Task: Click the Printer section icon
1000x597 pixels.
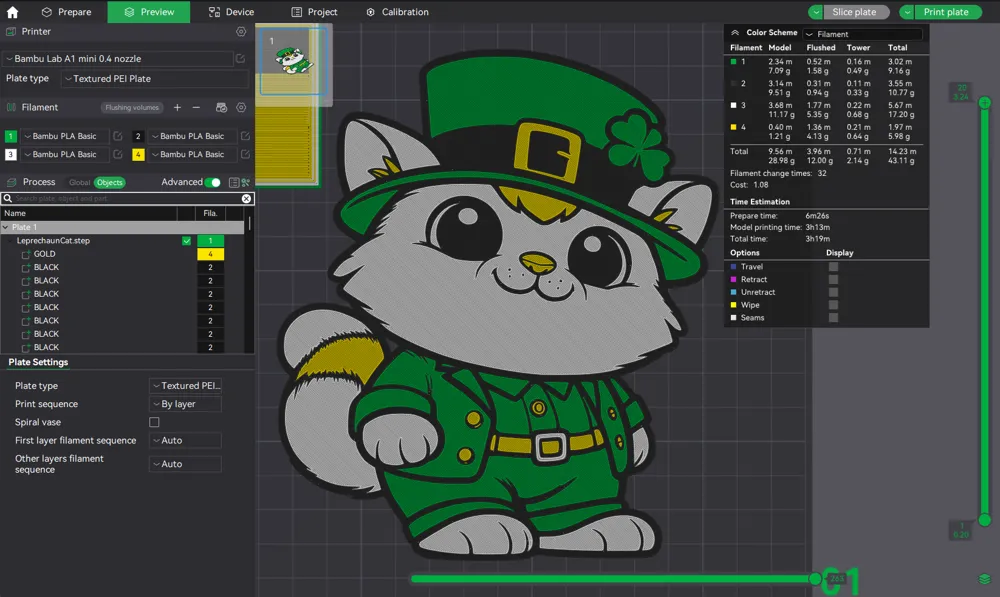Action: click(x=11, y=31)
